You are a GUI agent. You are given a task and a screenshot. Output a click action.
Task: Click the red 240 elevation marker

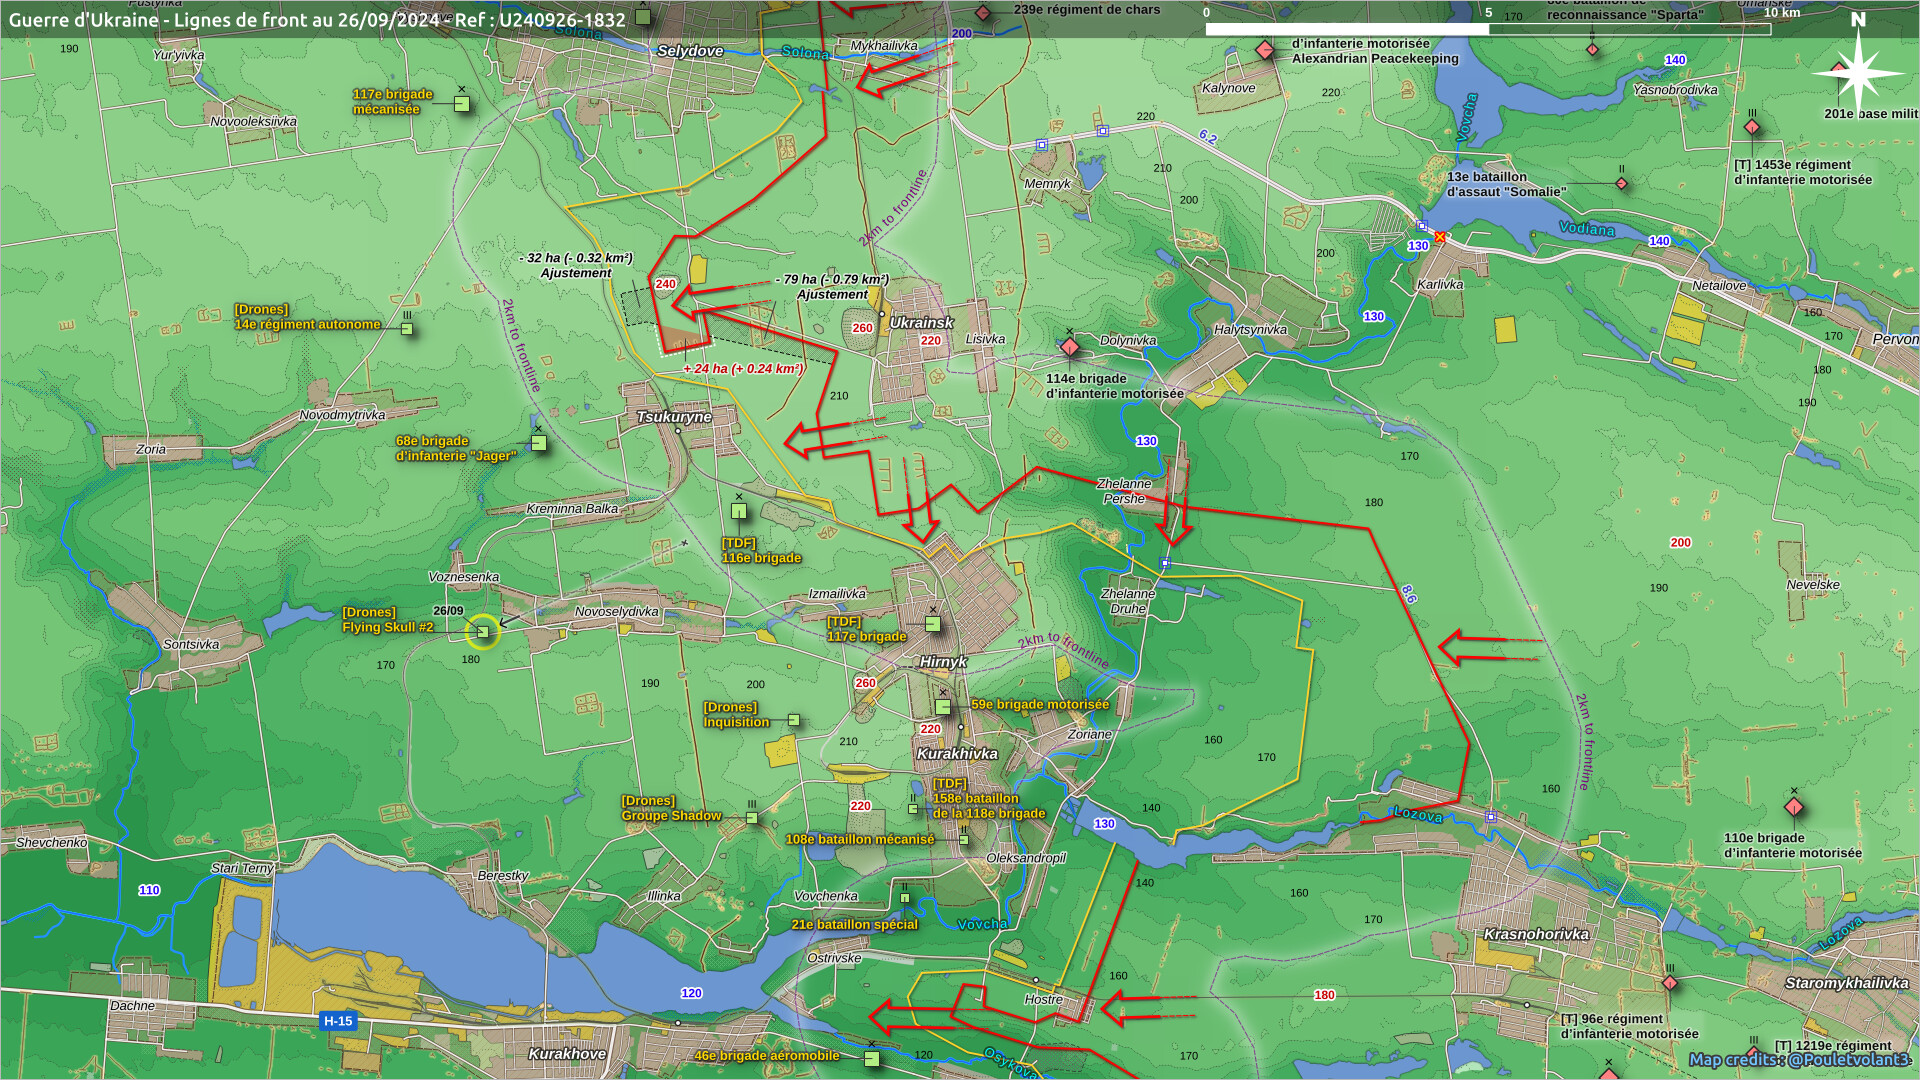pyautogui.click(x=665, y=284)
